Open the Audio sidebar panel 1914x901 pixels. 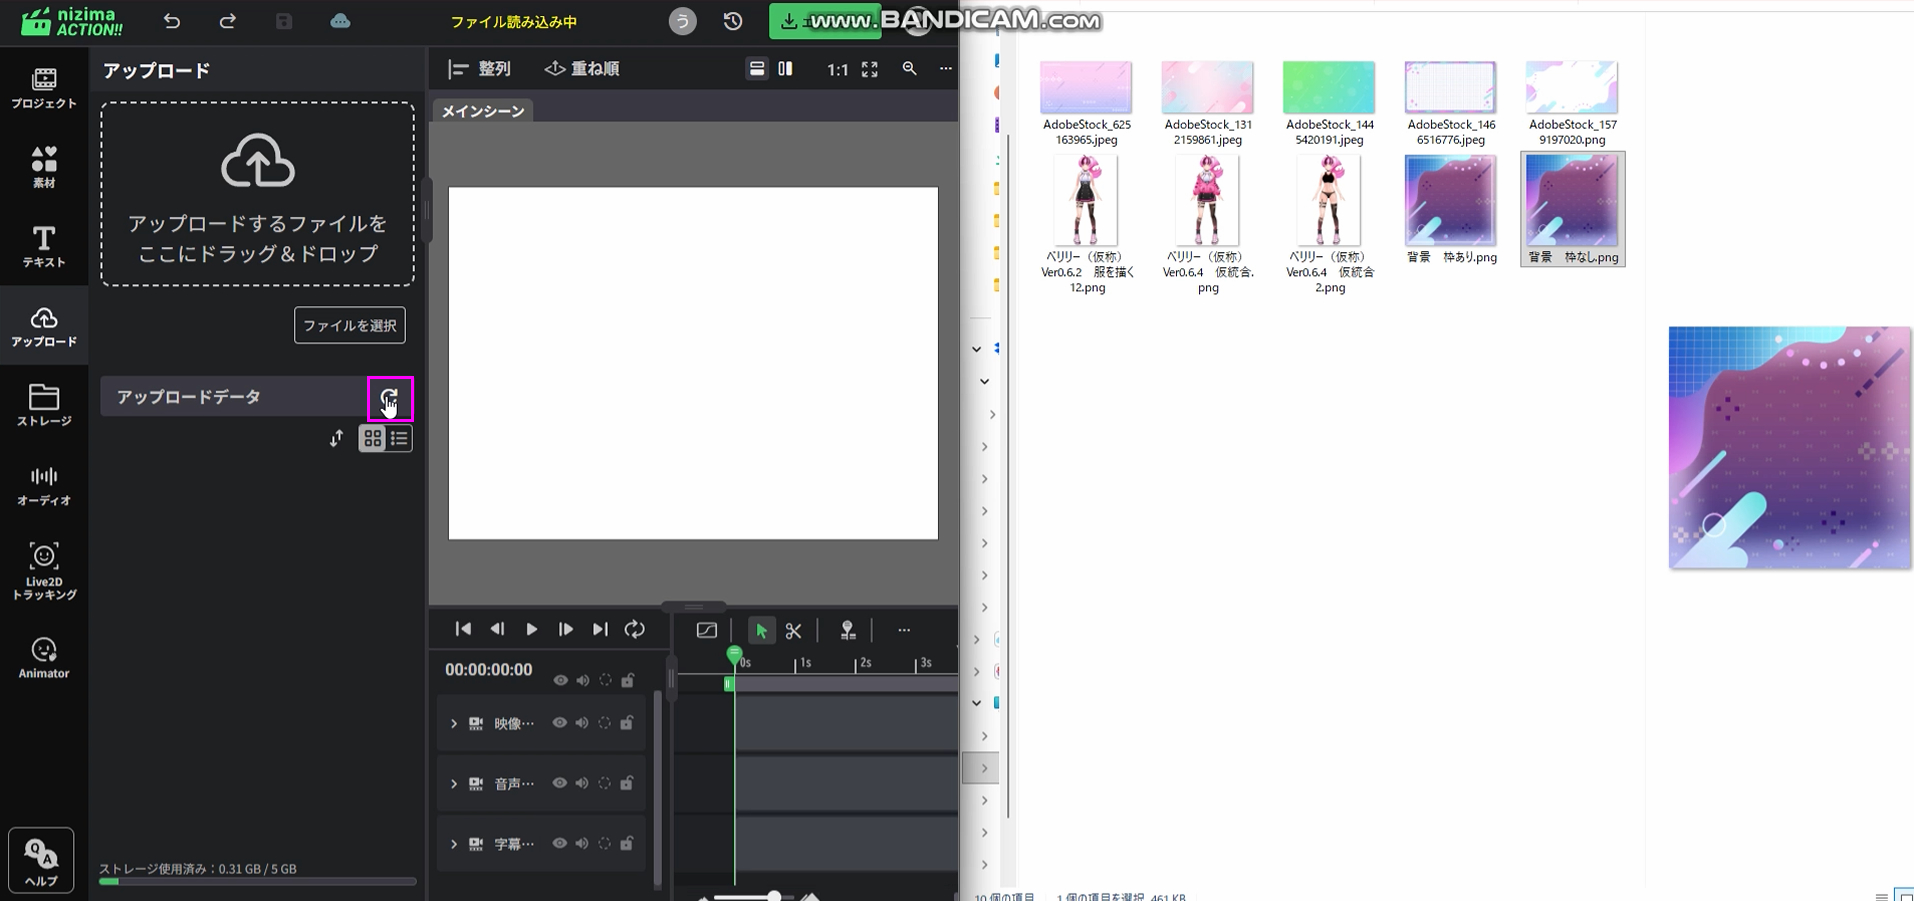coord(44,486)
